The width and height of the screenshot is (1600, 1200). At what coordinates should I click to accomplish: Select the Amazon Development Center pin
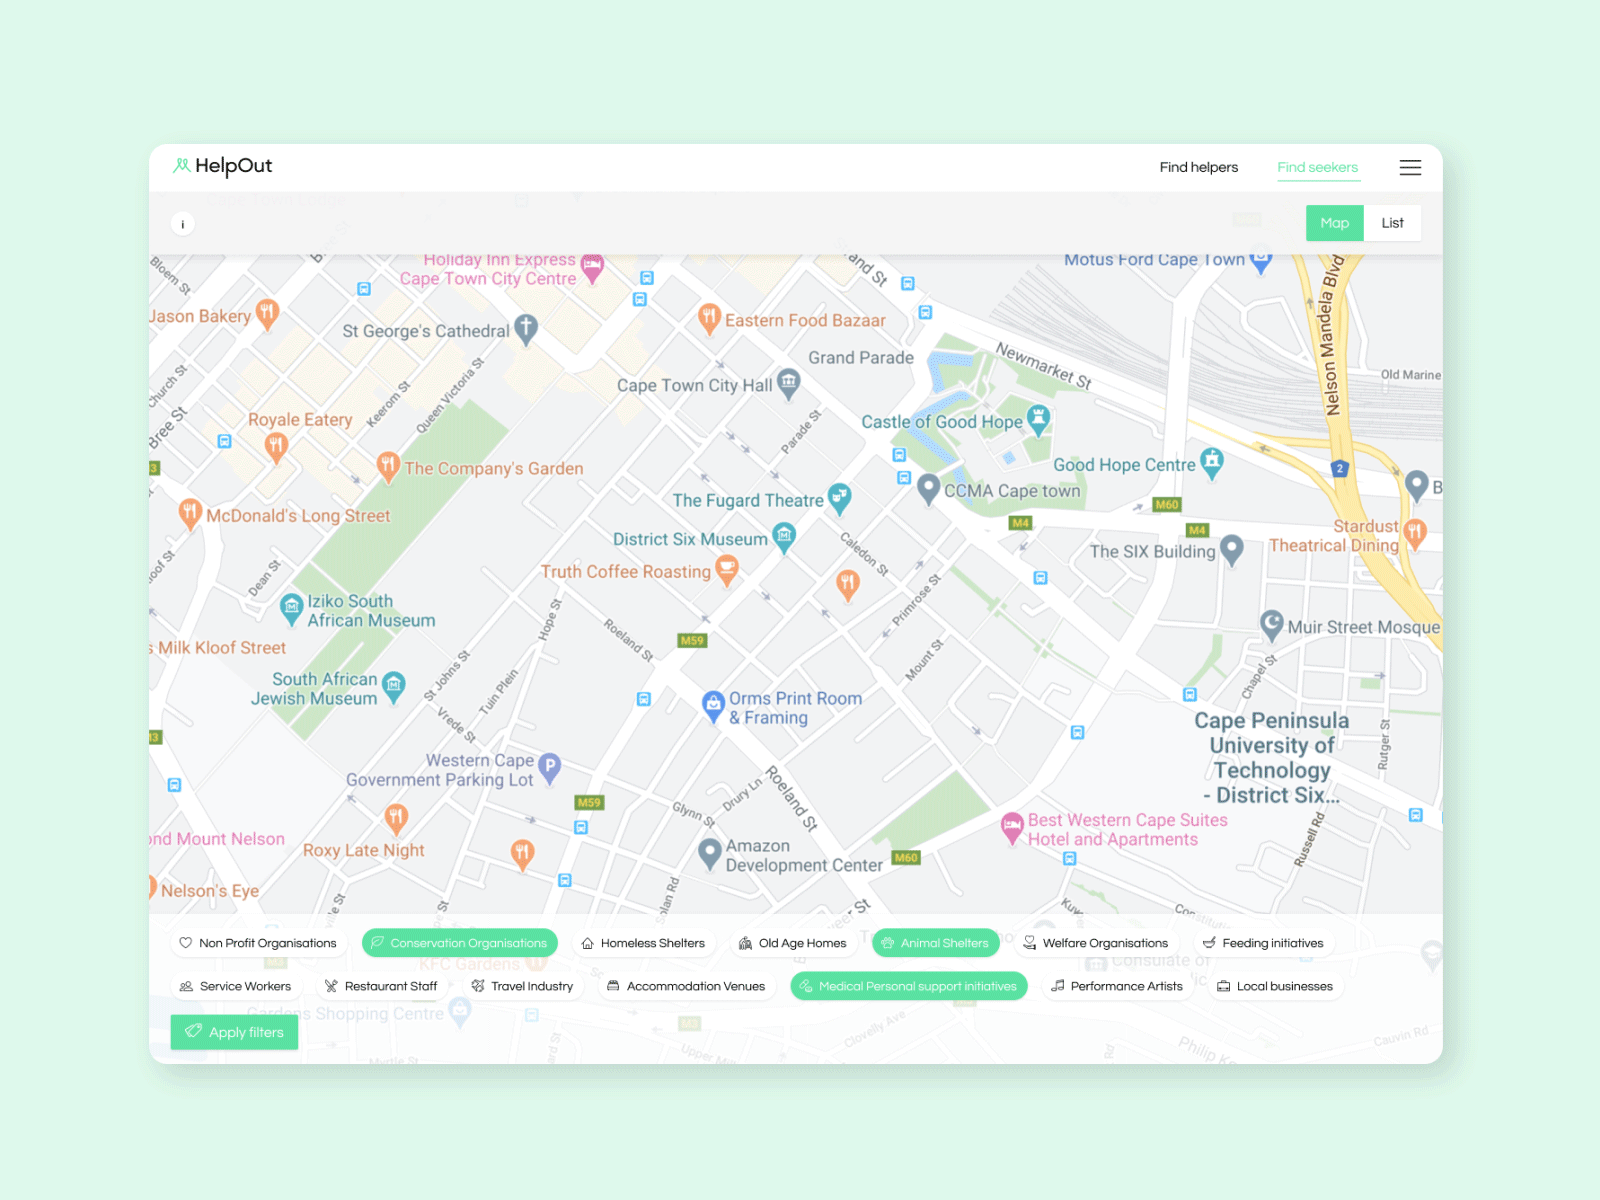710,853
